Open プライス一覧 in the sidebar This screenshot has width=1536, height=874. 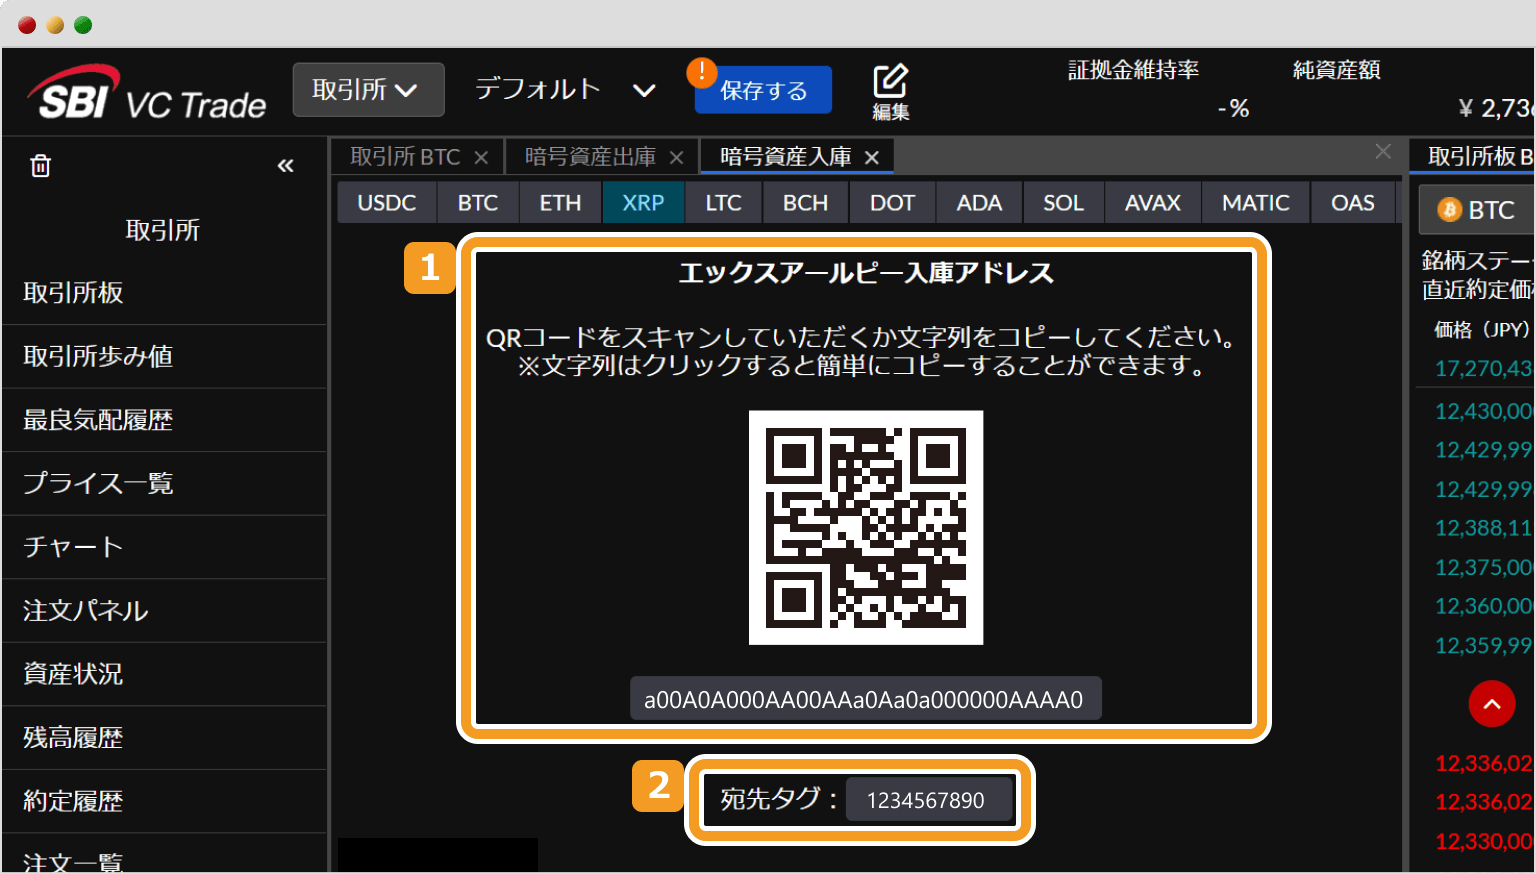click(164, 484)
